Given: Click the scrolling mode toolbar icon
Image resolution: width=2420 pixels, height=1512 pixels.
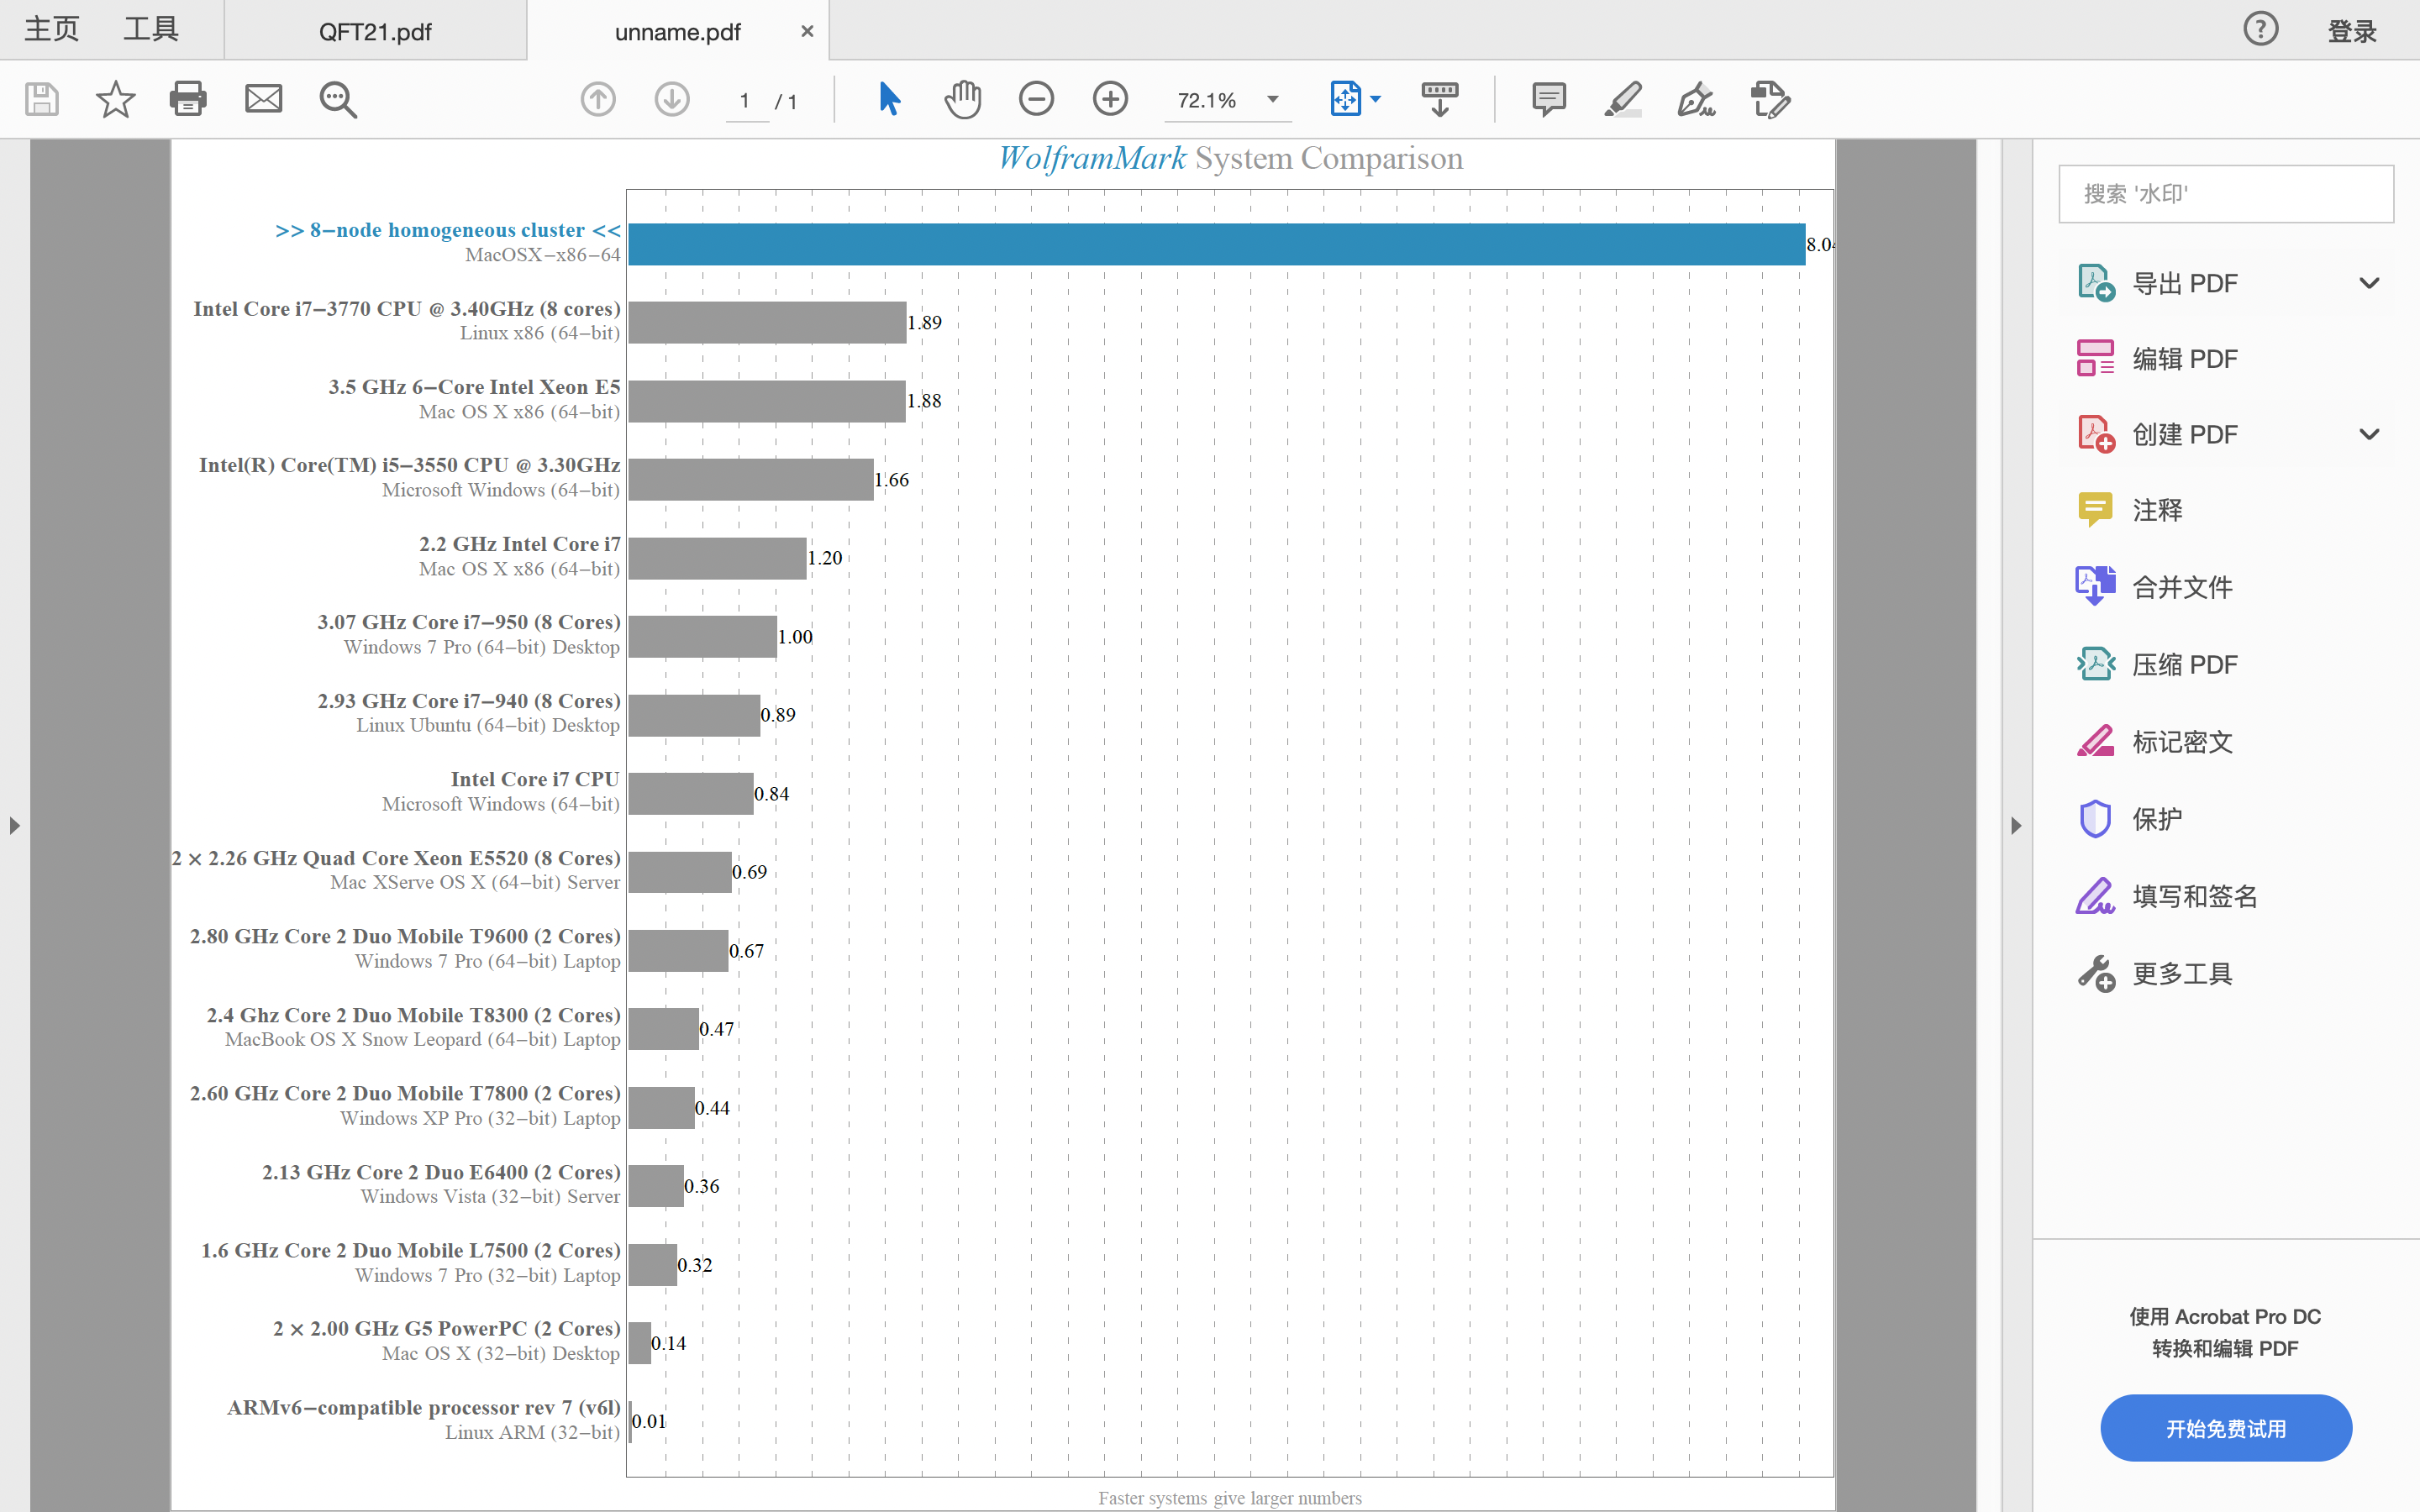Looking at the screenshot, I should (1440, 99).
